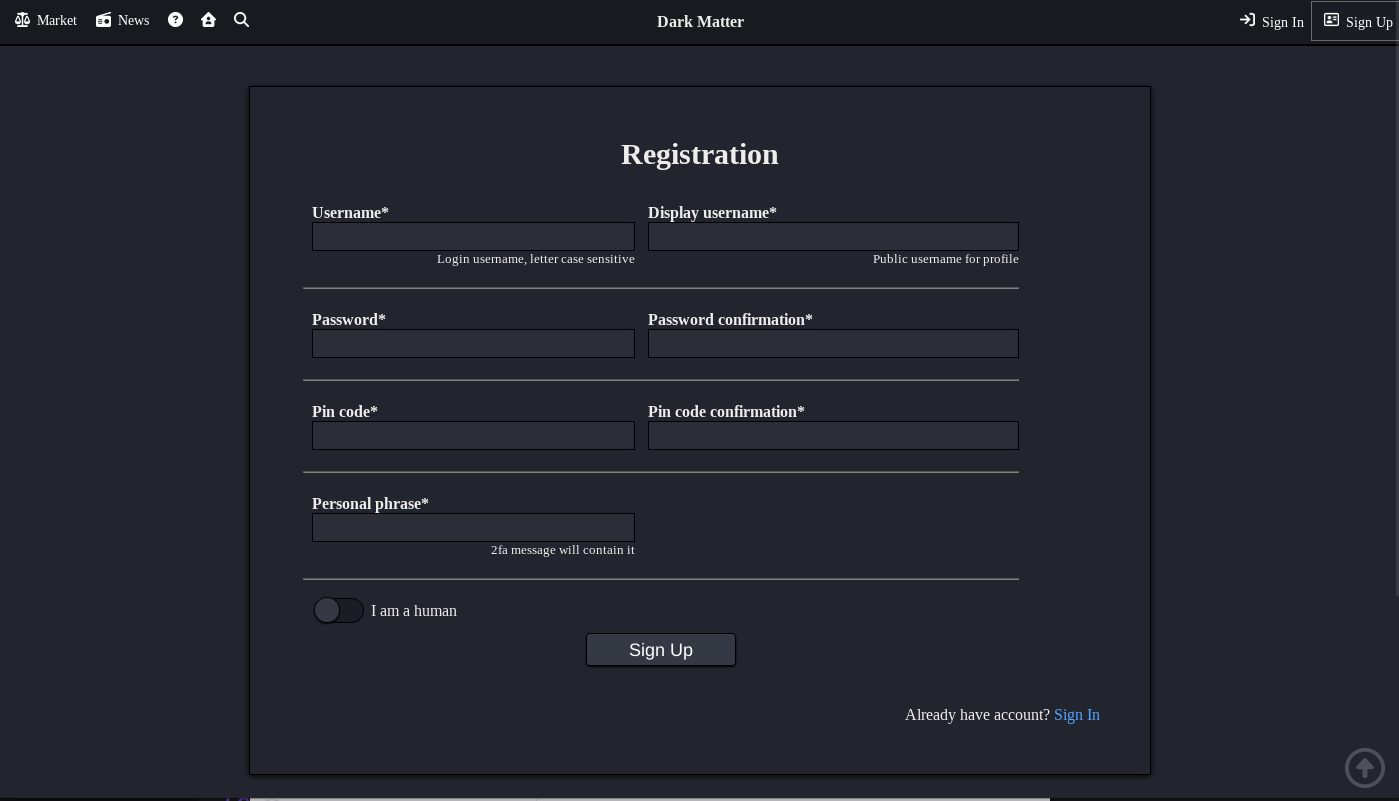Screen dimensions: 1399x801
Task: Open the Market menu item
Action: click(56, 21)
